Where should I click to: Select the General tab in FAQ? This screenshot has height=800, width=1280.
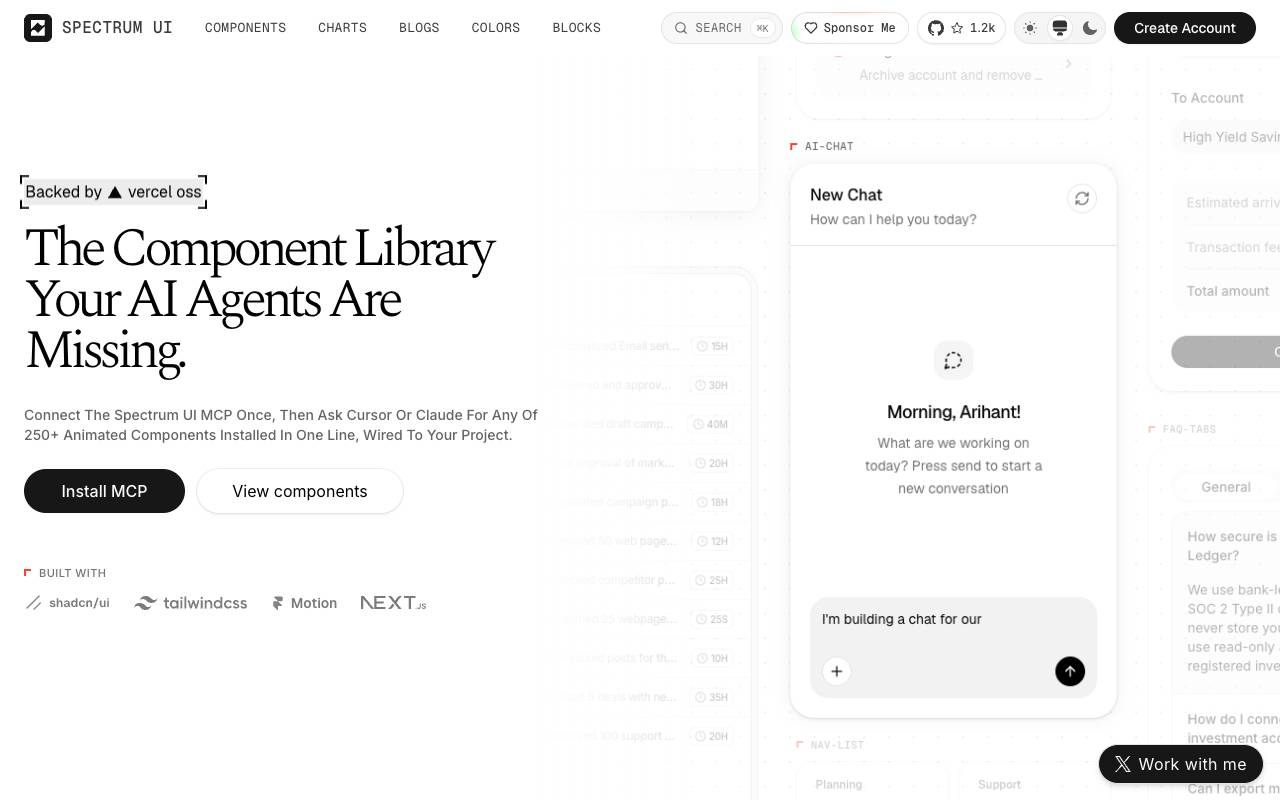(1226, 487)
